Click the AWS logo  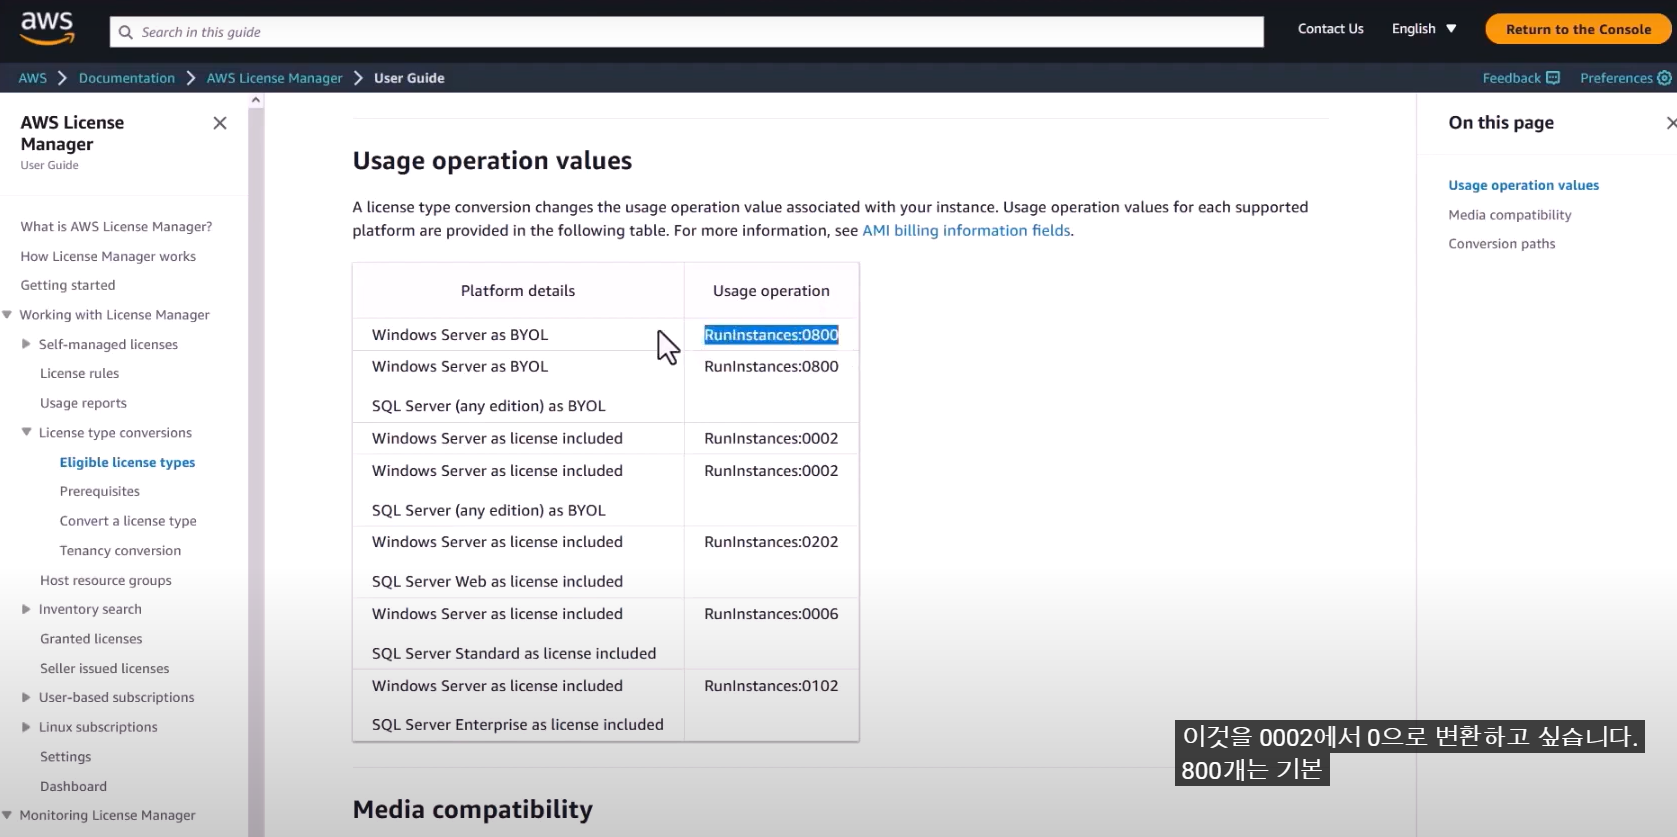point(47,29)
